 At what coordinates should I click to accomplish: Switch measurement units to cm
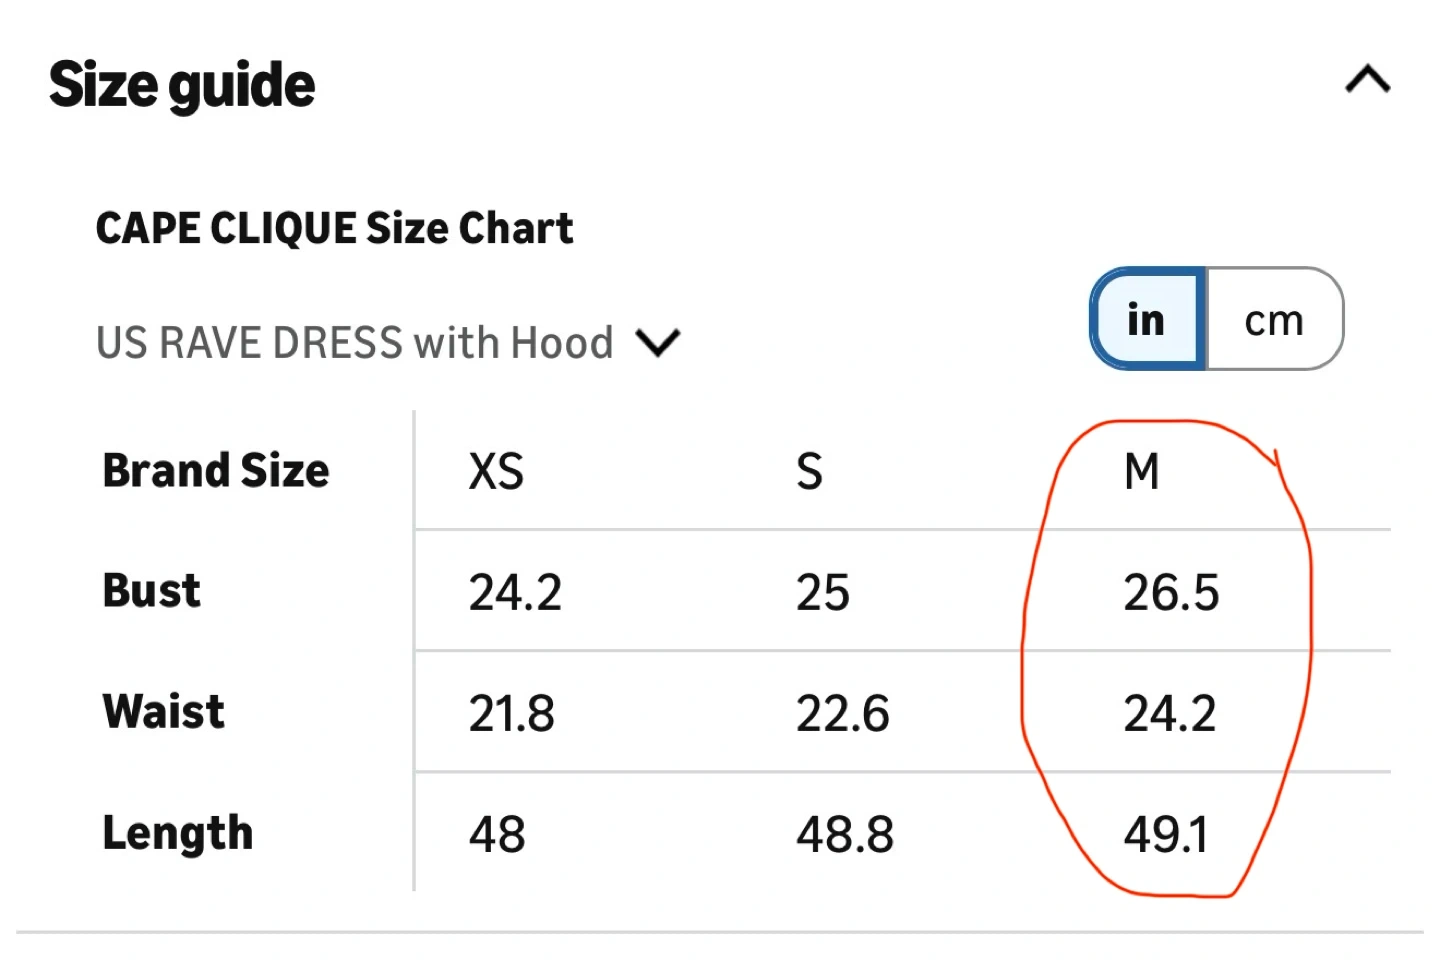pos(1273,320)
